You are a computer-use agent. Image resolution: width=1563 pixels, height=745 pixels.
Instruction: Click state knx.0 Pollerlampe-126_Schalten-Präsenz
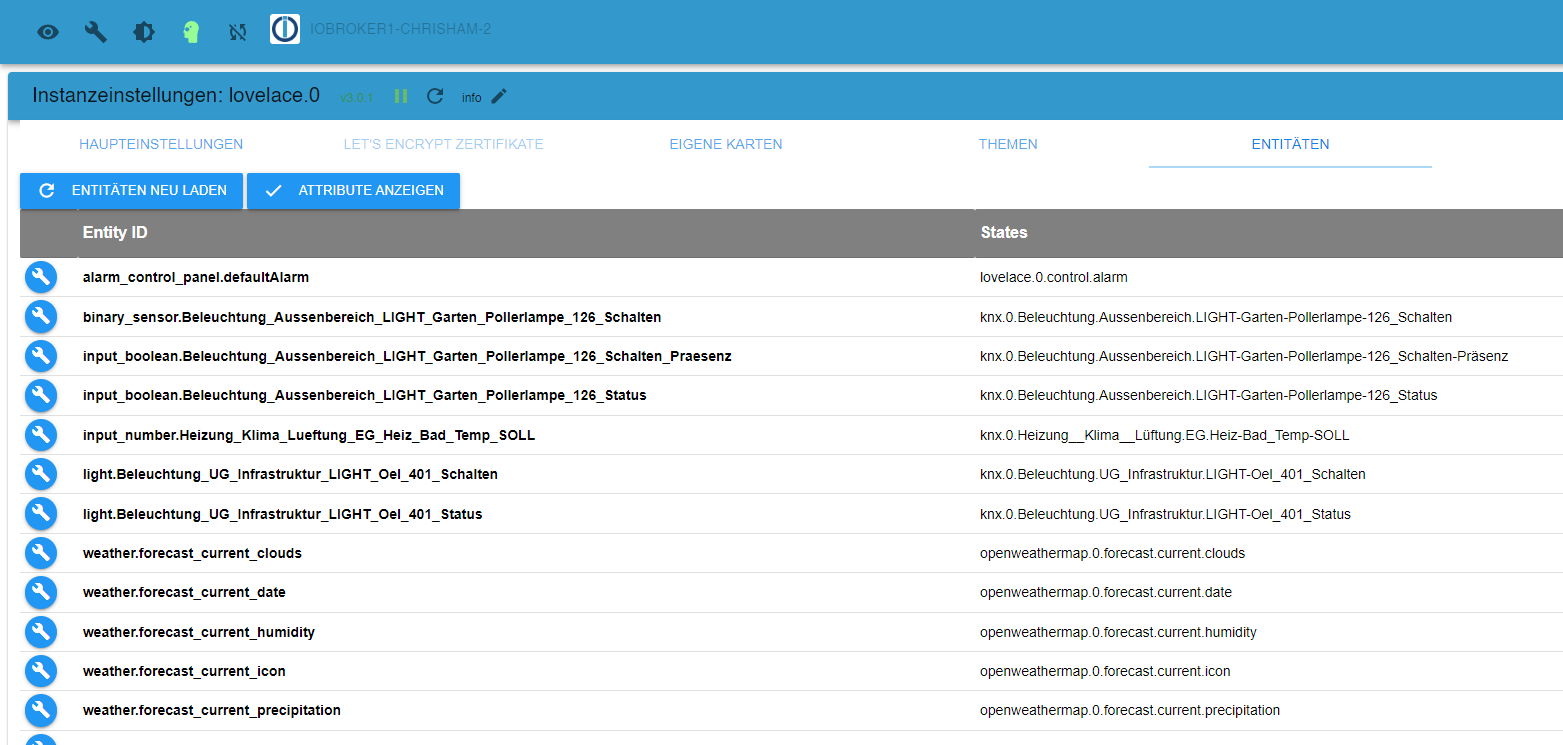1244,356
